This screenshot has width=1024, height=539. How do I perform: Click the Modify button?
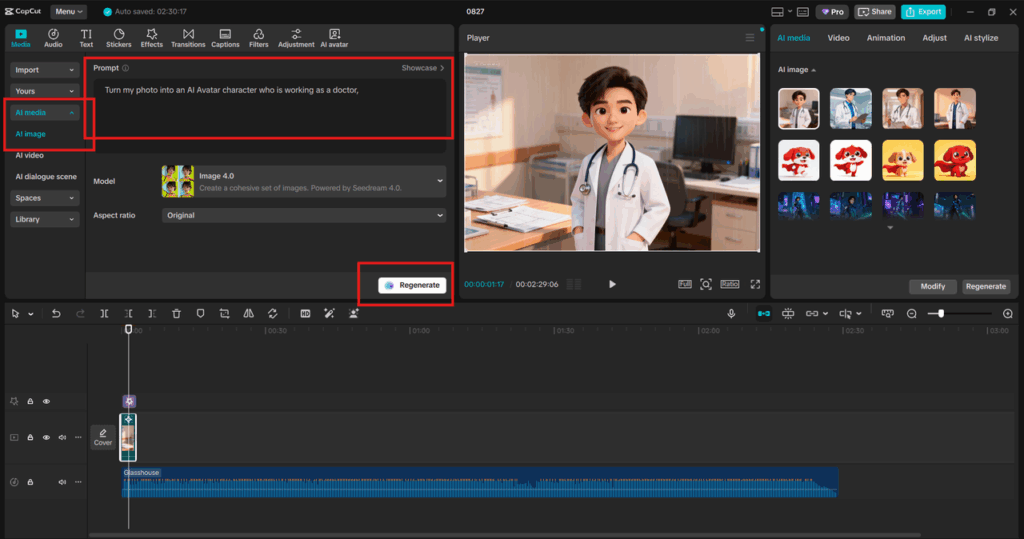tap(932, 286)
